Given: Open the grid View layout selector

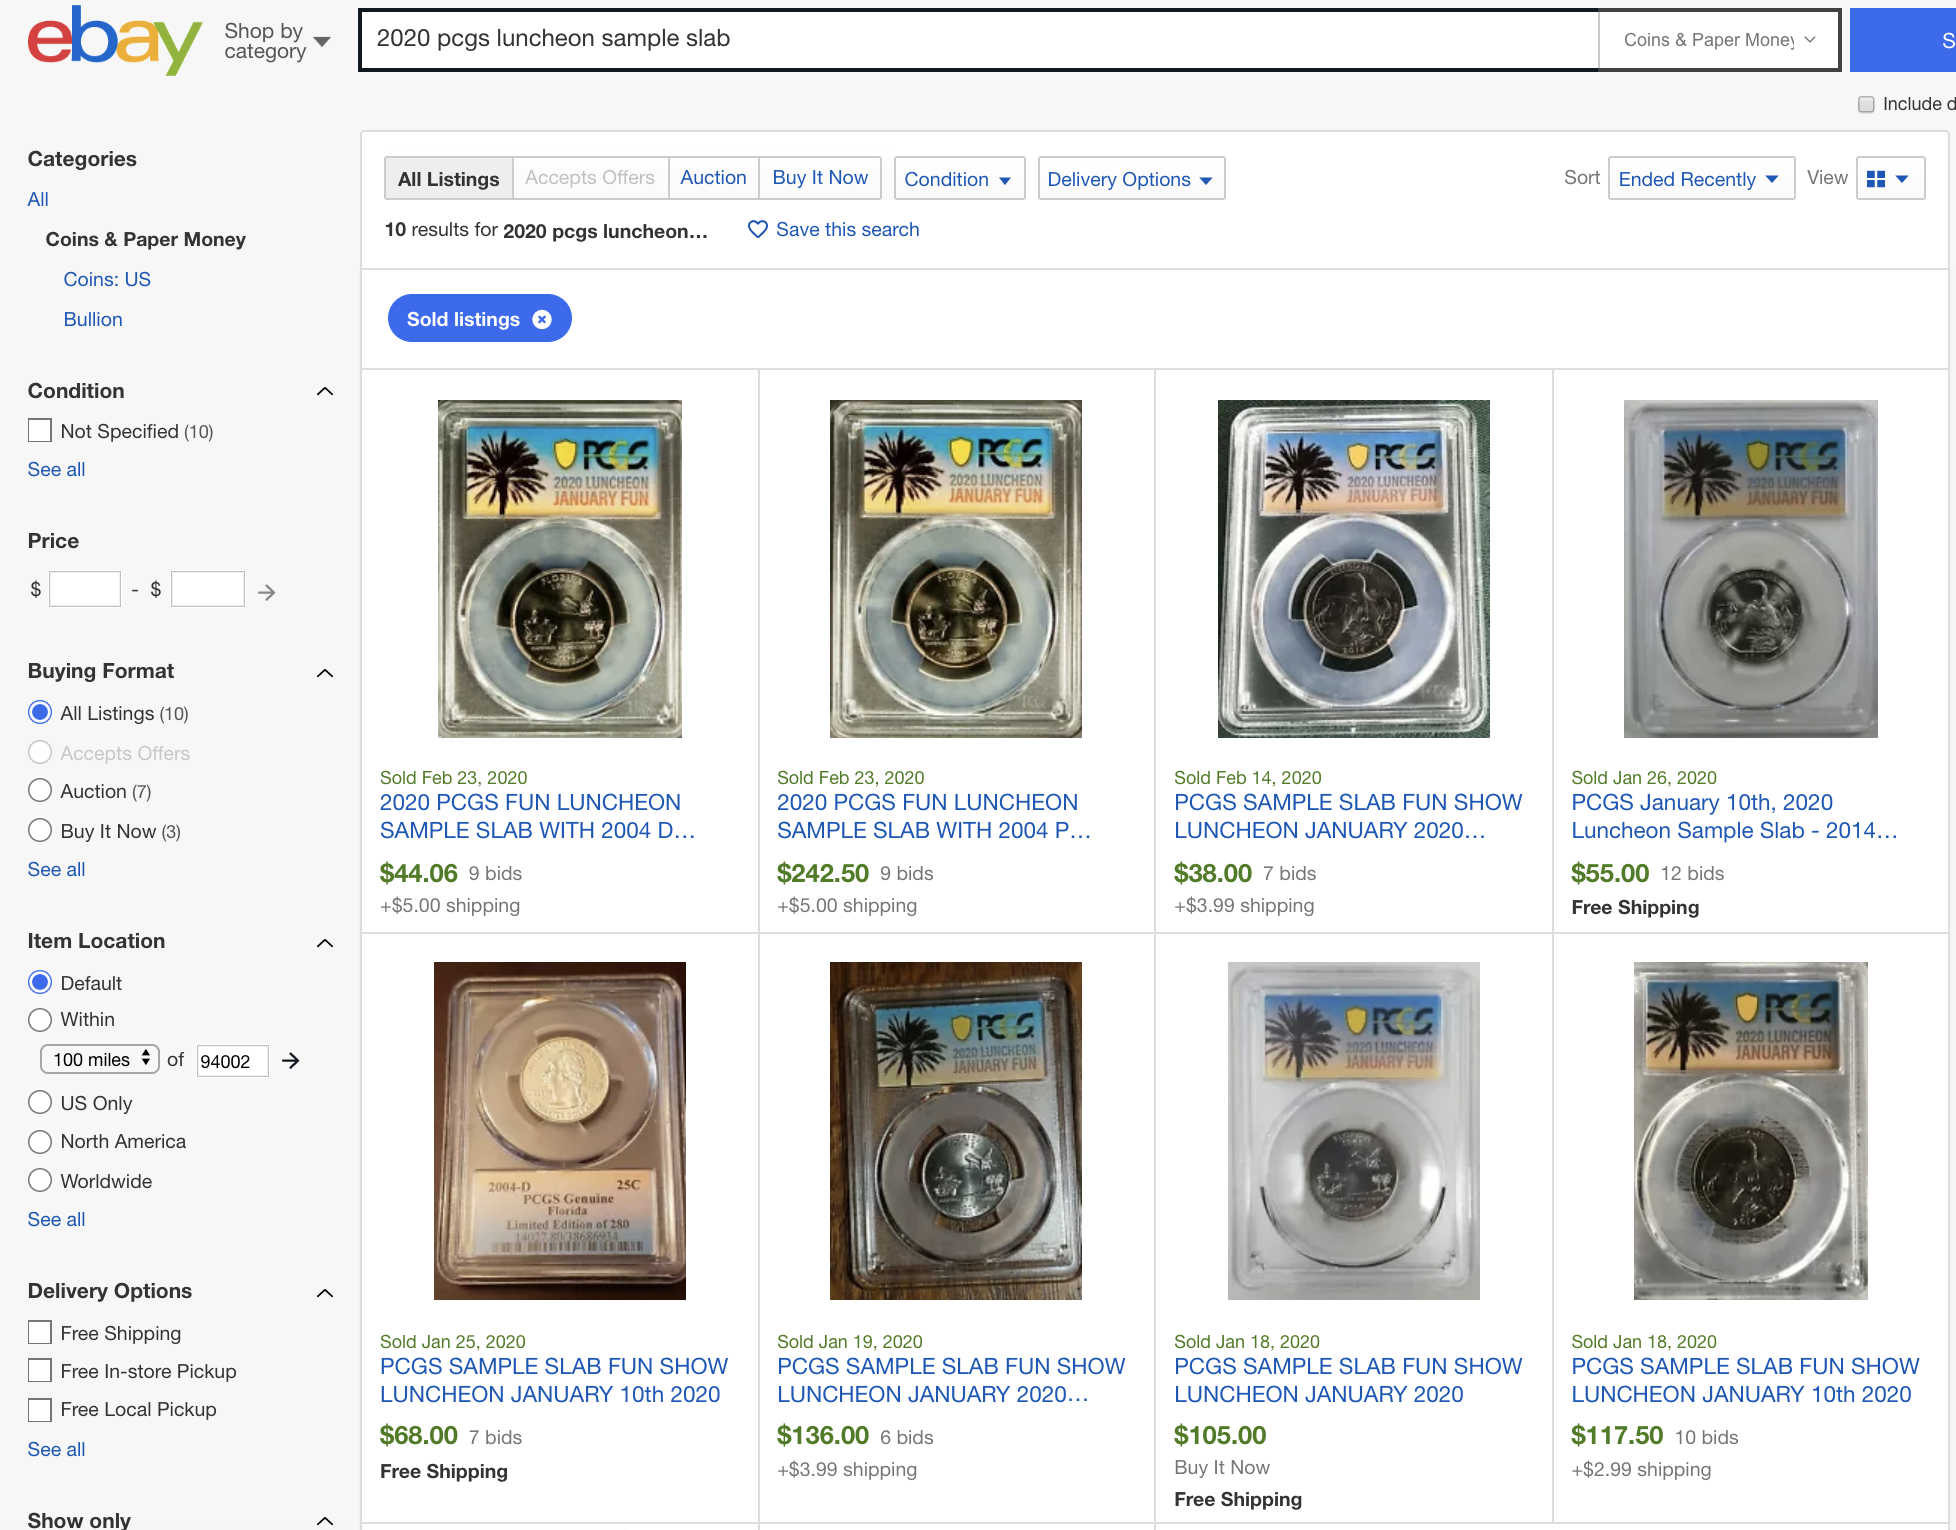Looking at the screenshot, I should point(1889,179).
